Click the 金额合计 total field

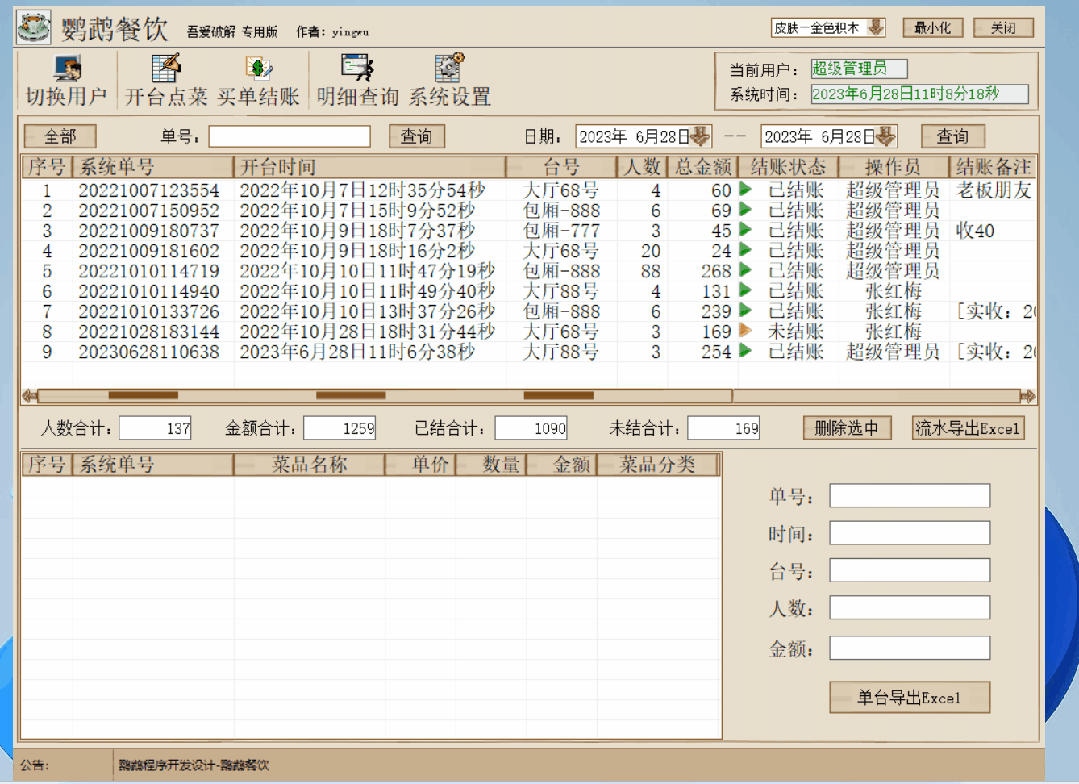pyautogui.click(x=340, y=428)
